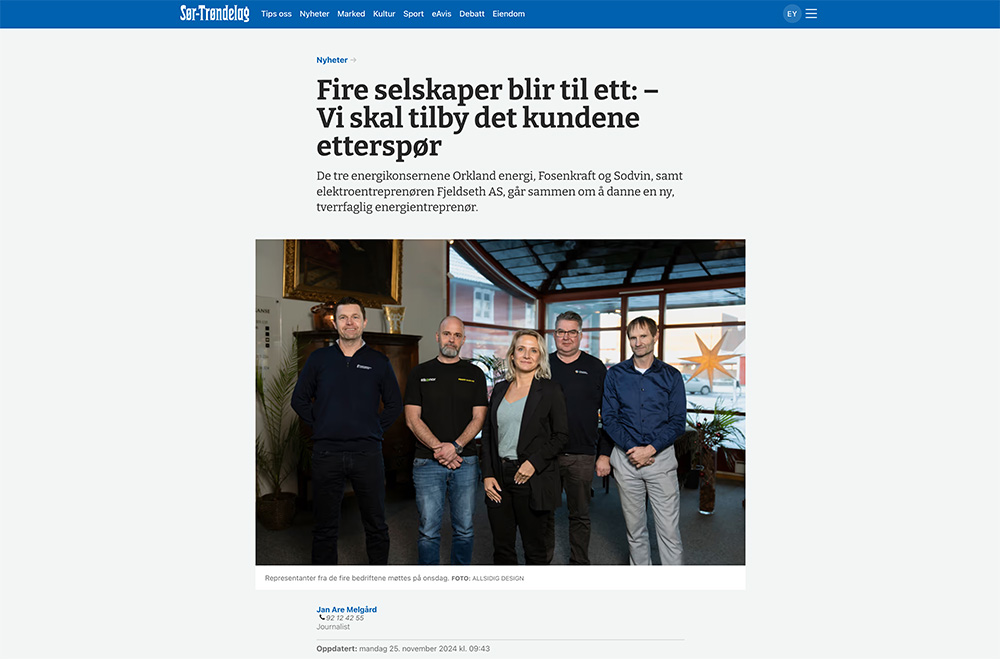
Task: Click the phone icon beside journalist number
Action: coord(321,618)
